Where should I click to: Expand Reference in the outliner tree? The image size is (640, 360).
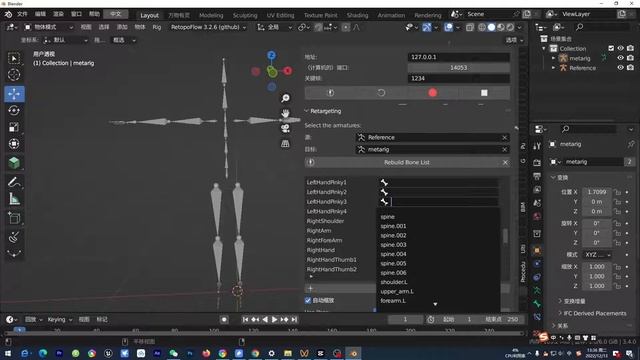553,68
